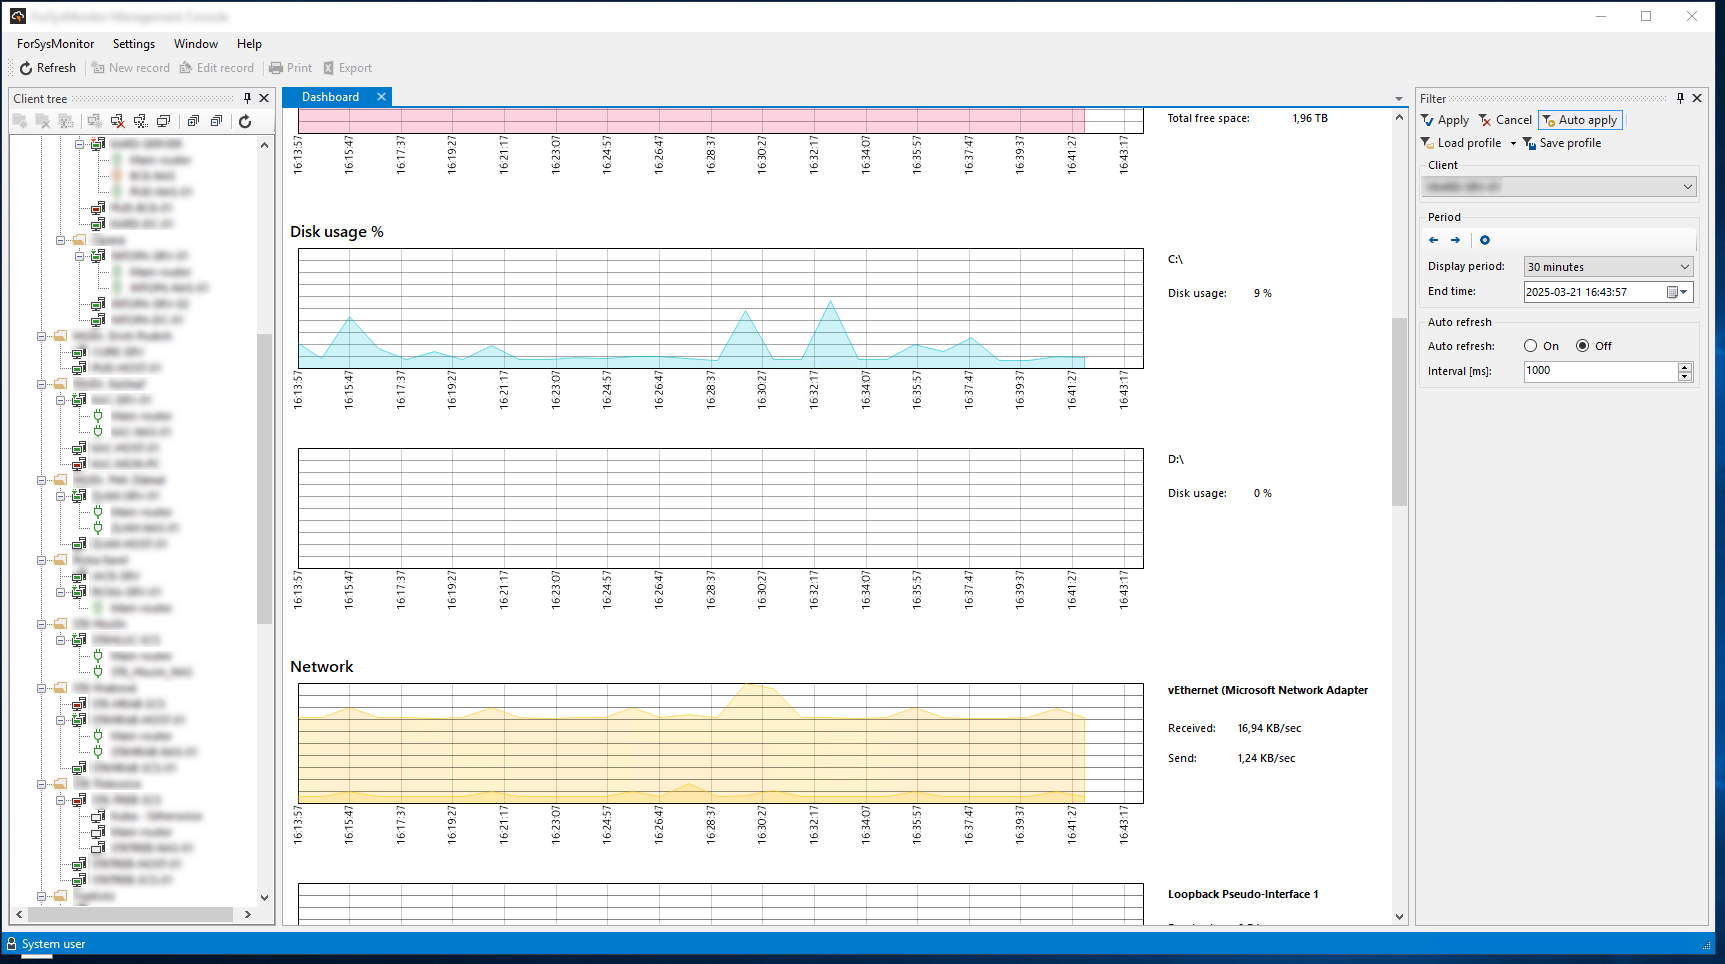Go to next period with the right arrow

1455,240
